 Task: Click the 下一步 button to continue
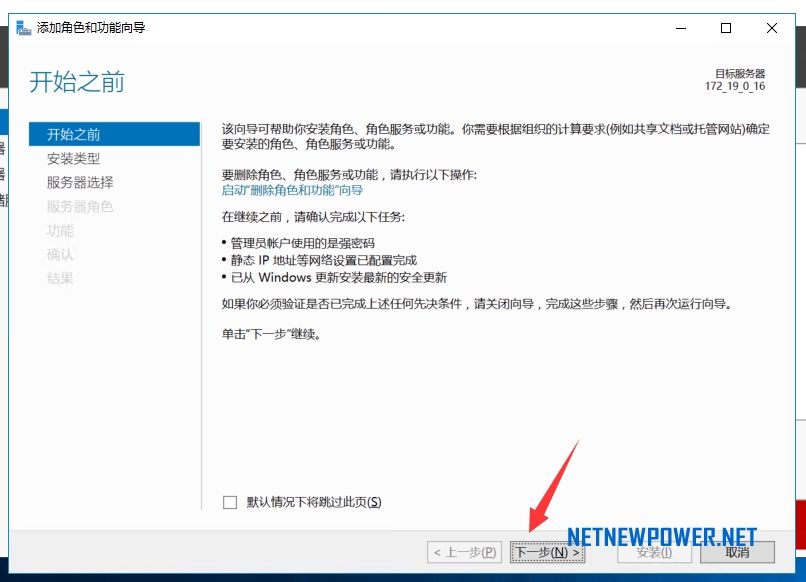[548, 551]
